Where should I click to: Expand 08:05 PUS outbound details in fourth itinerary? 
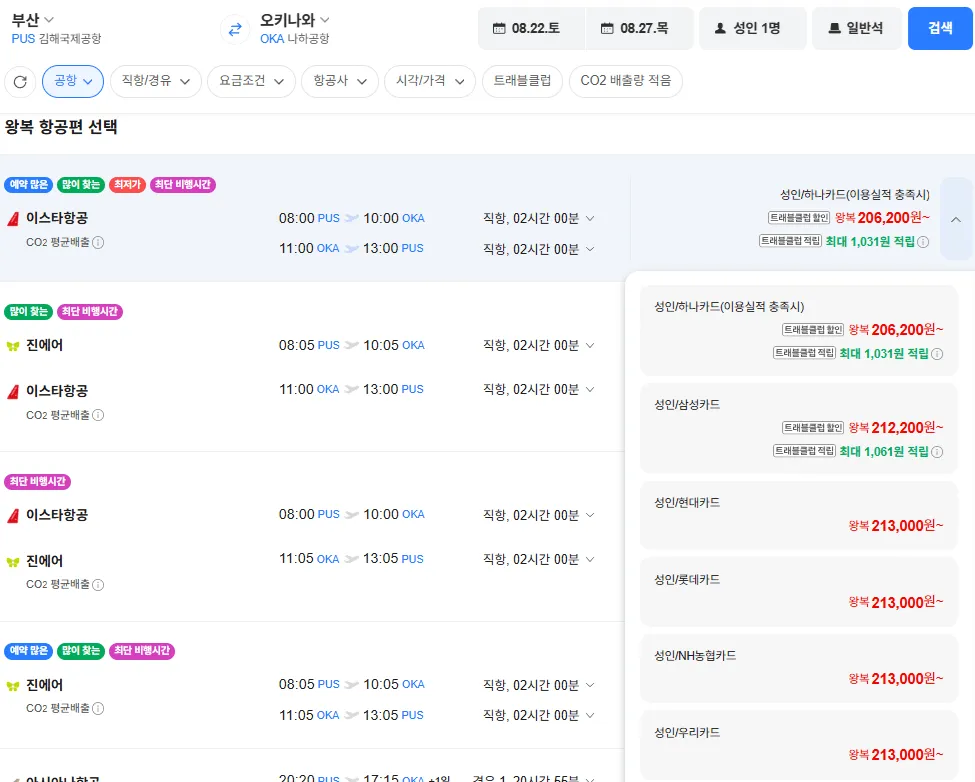[590, 684]
